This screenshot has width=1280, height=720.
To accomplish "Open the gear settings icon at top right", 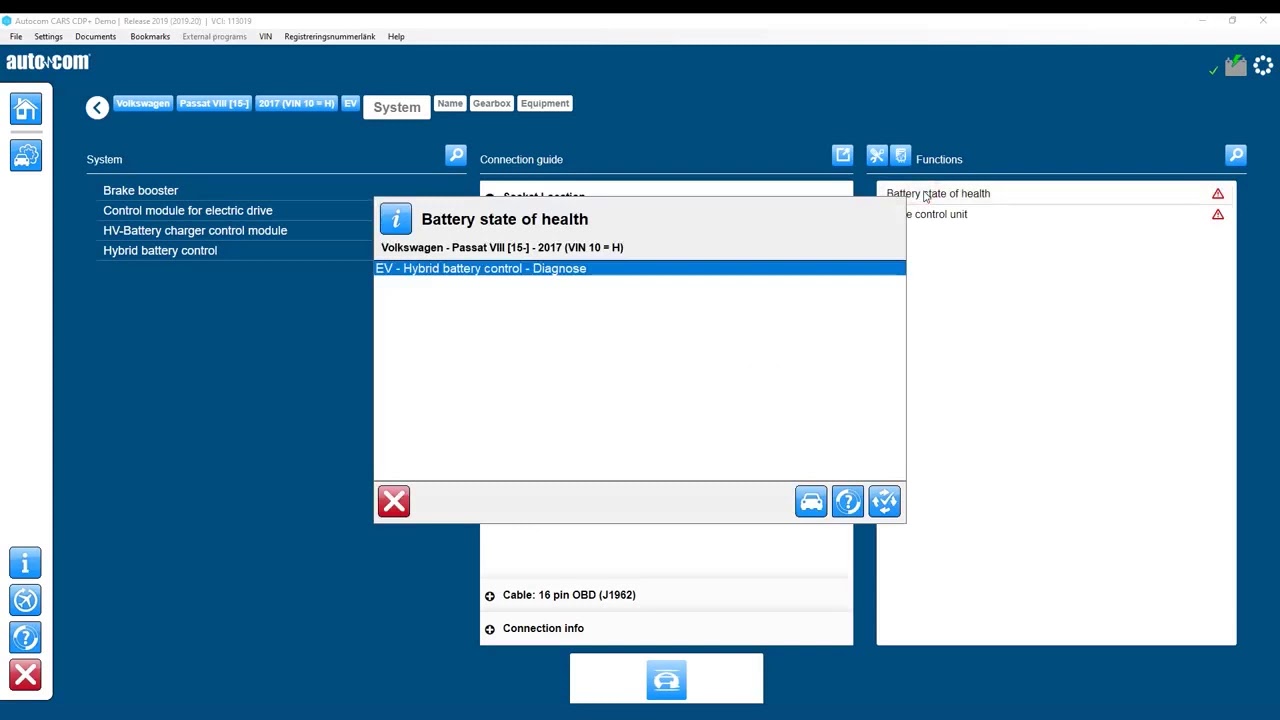I will (1263, 66).
